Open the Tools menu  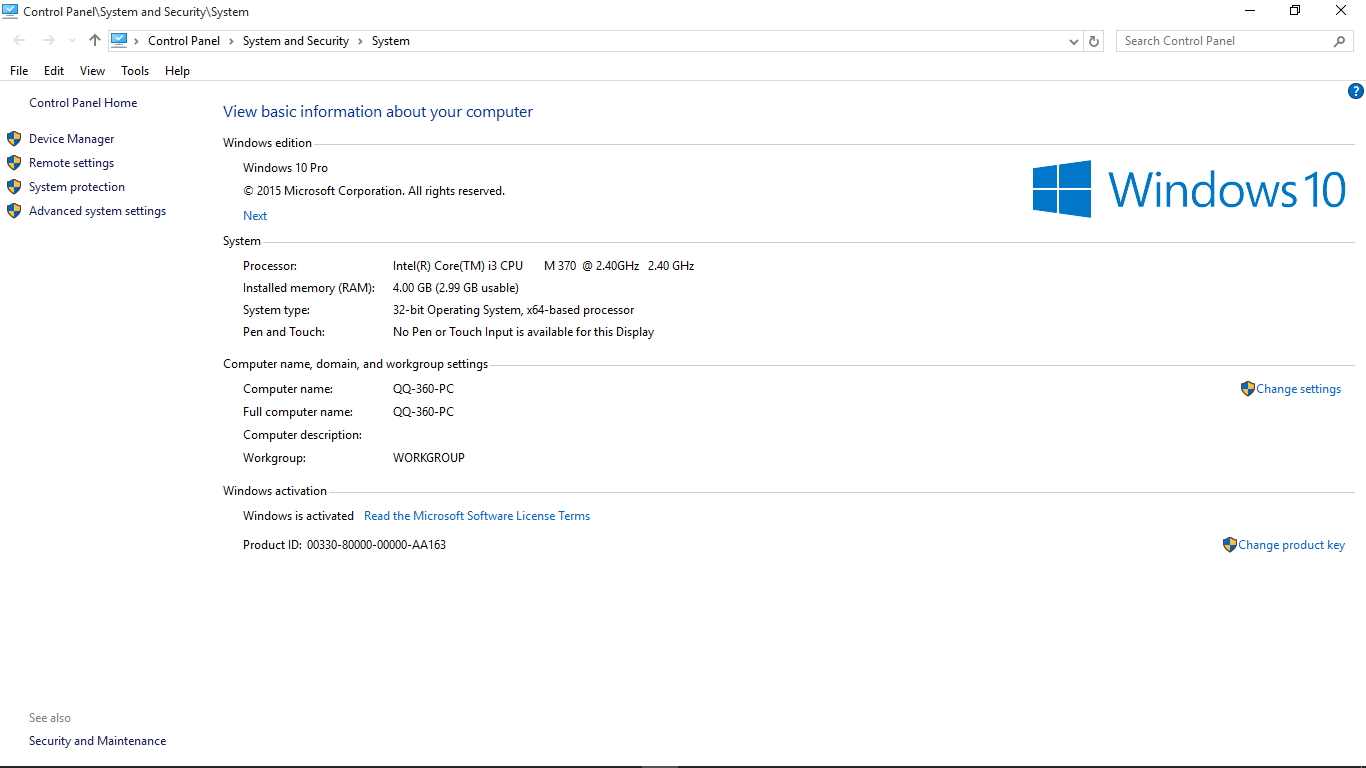[135, 71]
